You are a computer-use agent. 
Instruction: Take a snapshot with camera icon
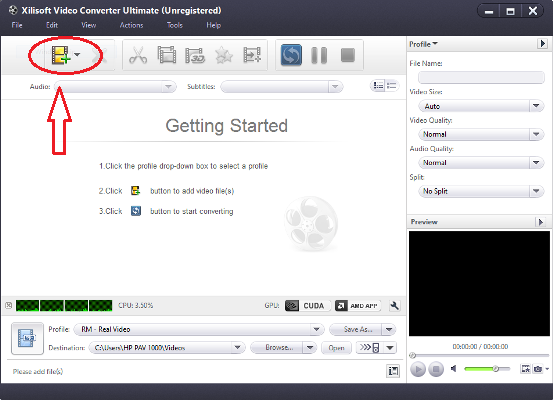click(538, 369)
